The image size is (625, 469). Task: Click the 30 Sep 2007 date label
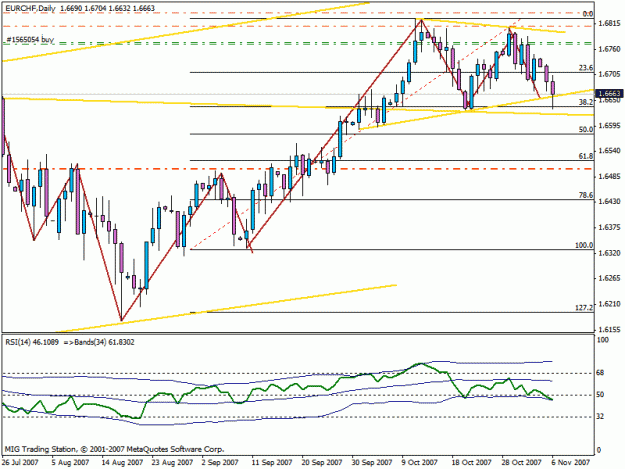(371, 462)
